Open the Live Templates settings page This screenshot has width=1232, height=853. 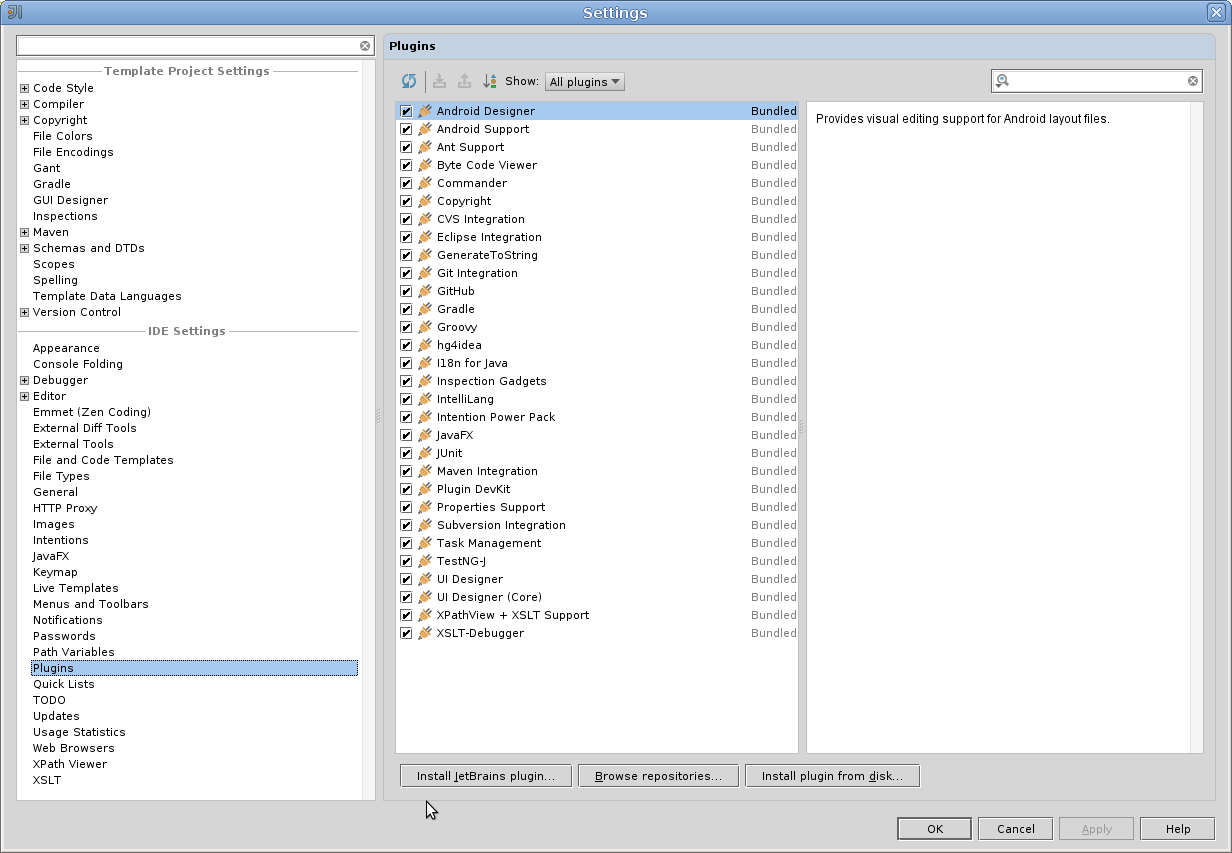(x=76, y=588)
